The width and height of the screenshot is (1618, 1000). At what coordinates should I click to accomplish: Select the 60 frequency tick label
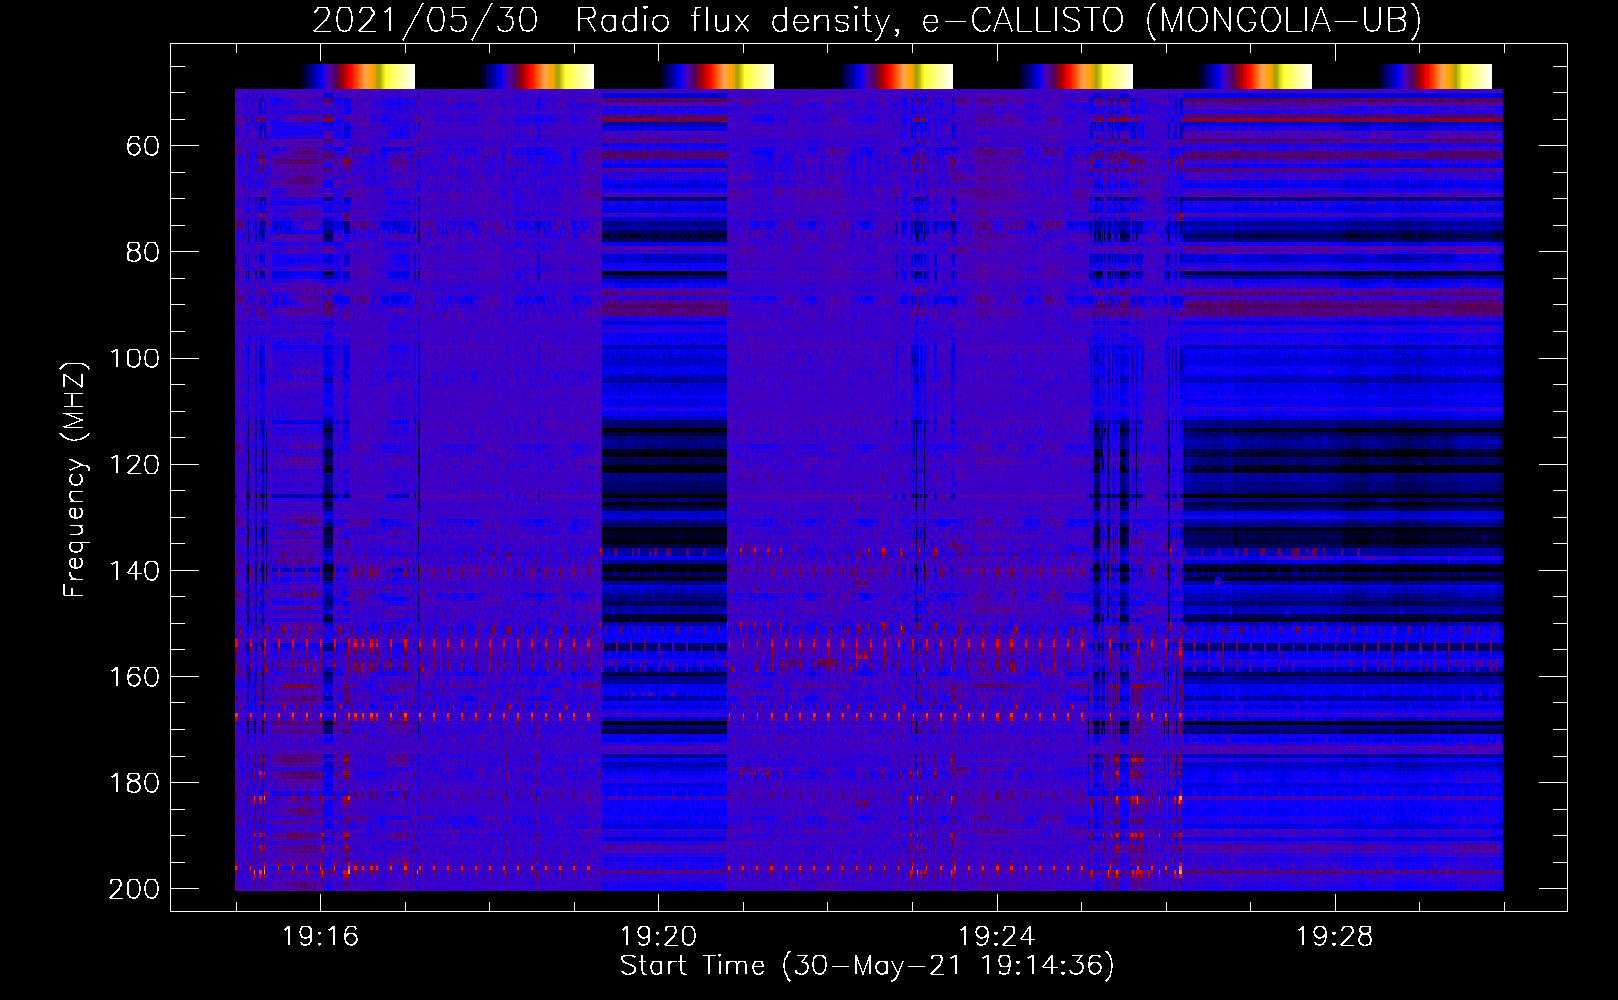tap(143, 146)
